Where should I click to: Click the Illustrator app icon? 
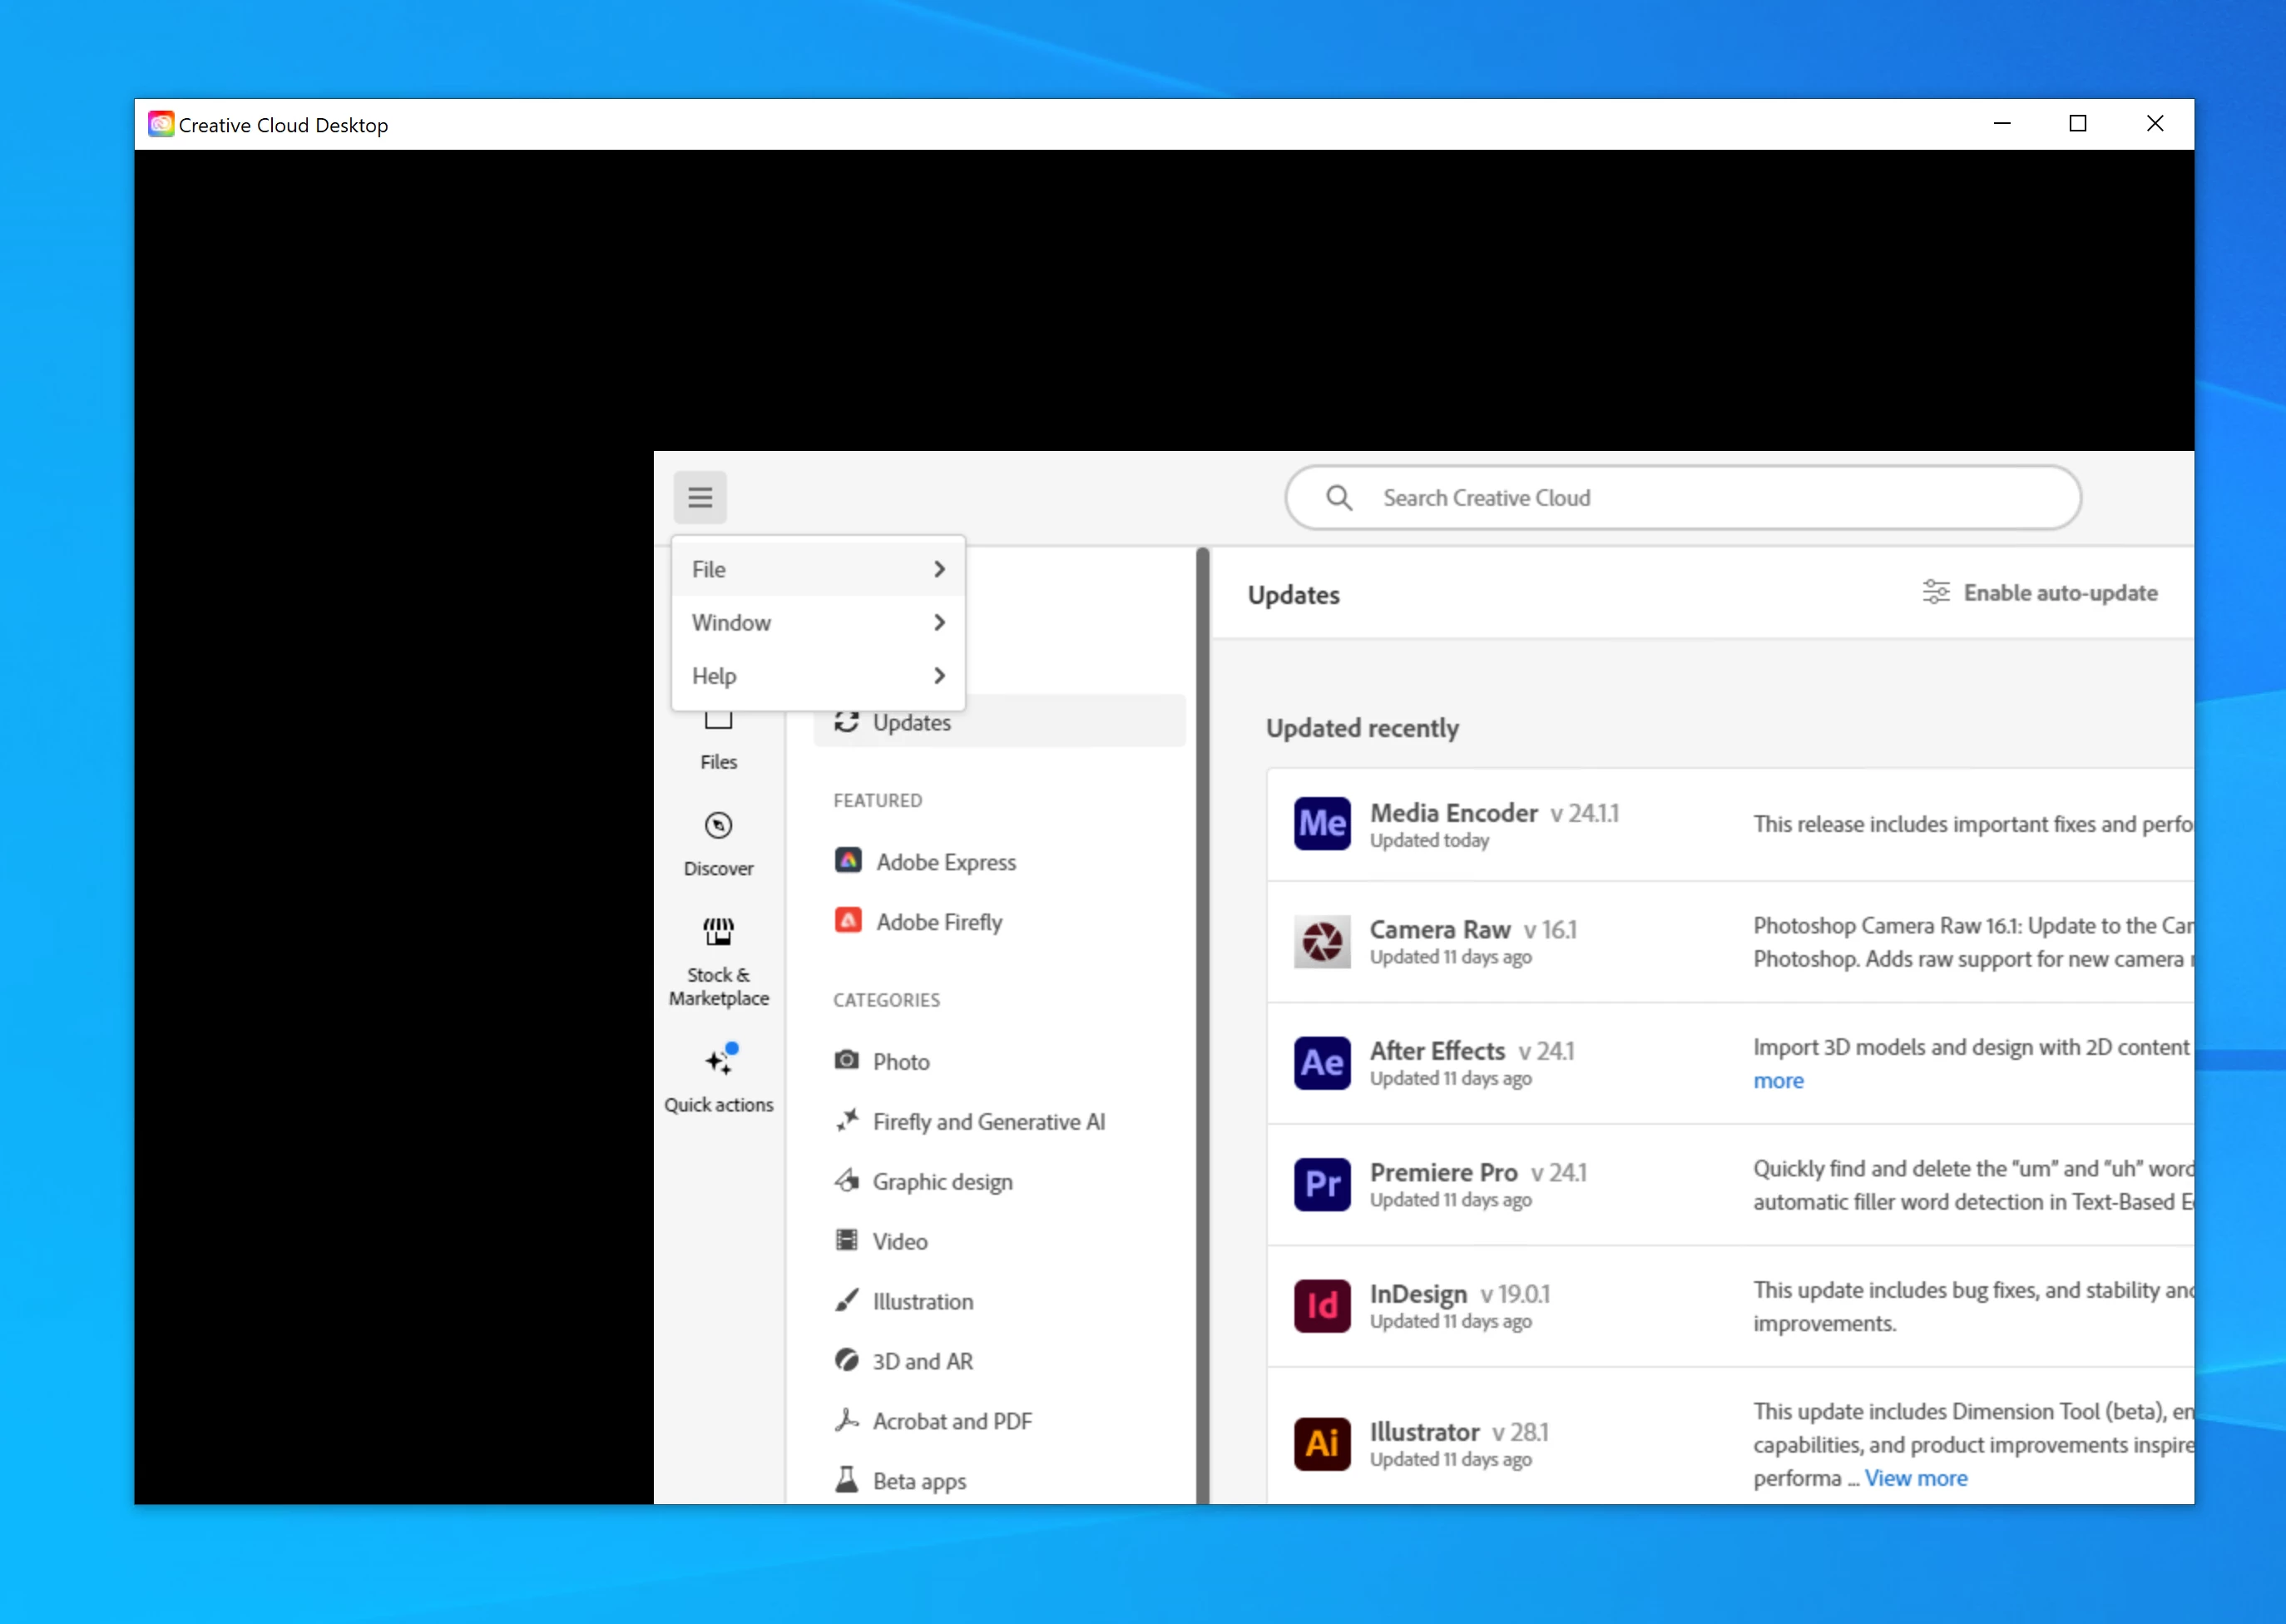[1322, 1444]
